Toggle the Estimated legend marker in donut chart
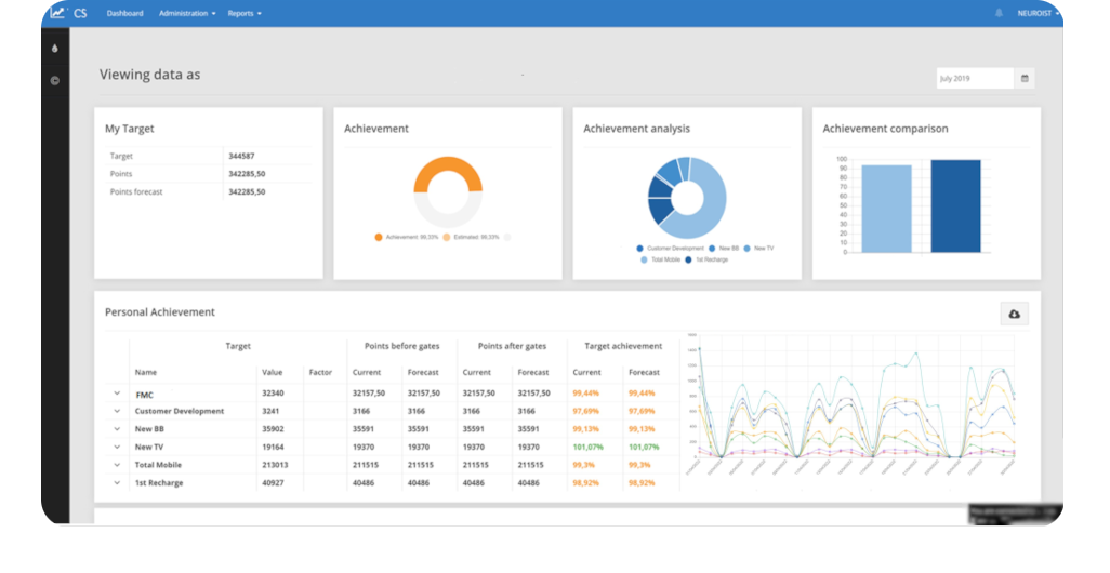 tap(446, 237)
